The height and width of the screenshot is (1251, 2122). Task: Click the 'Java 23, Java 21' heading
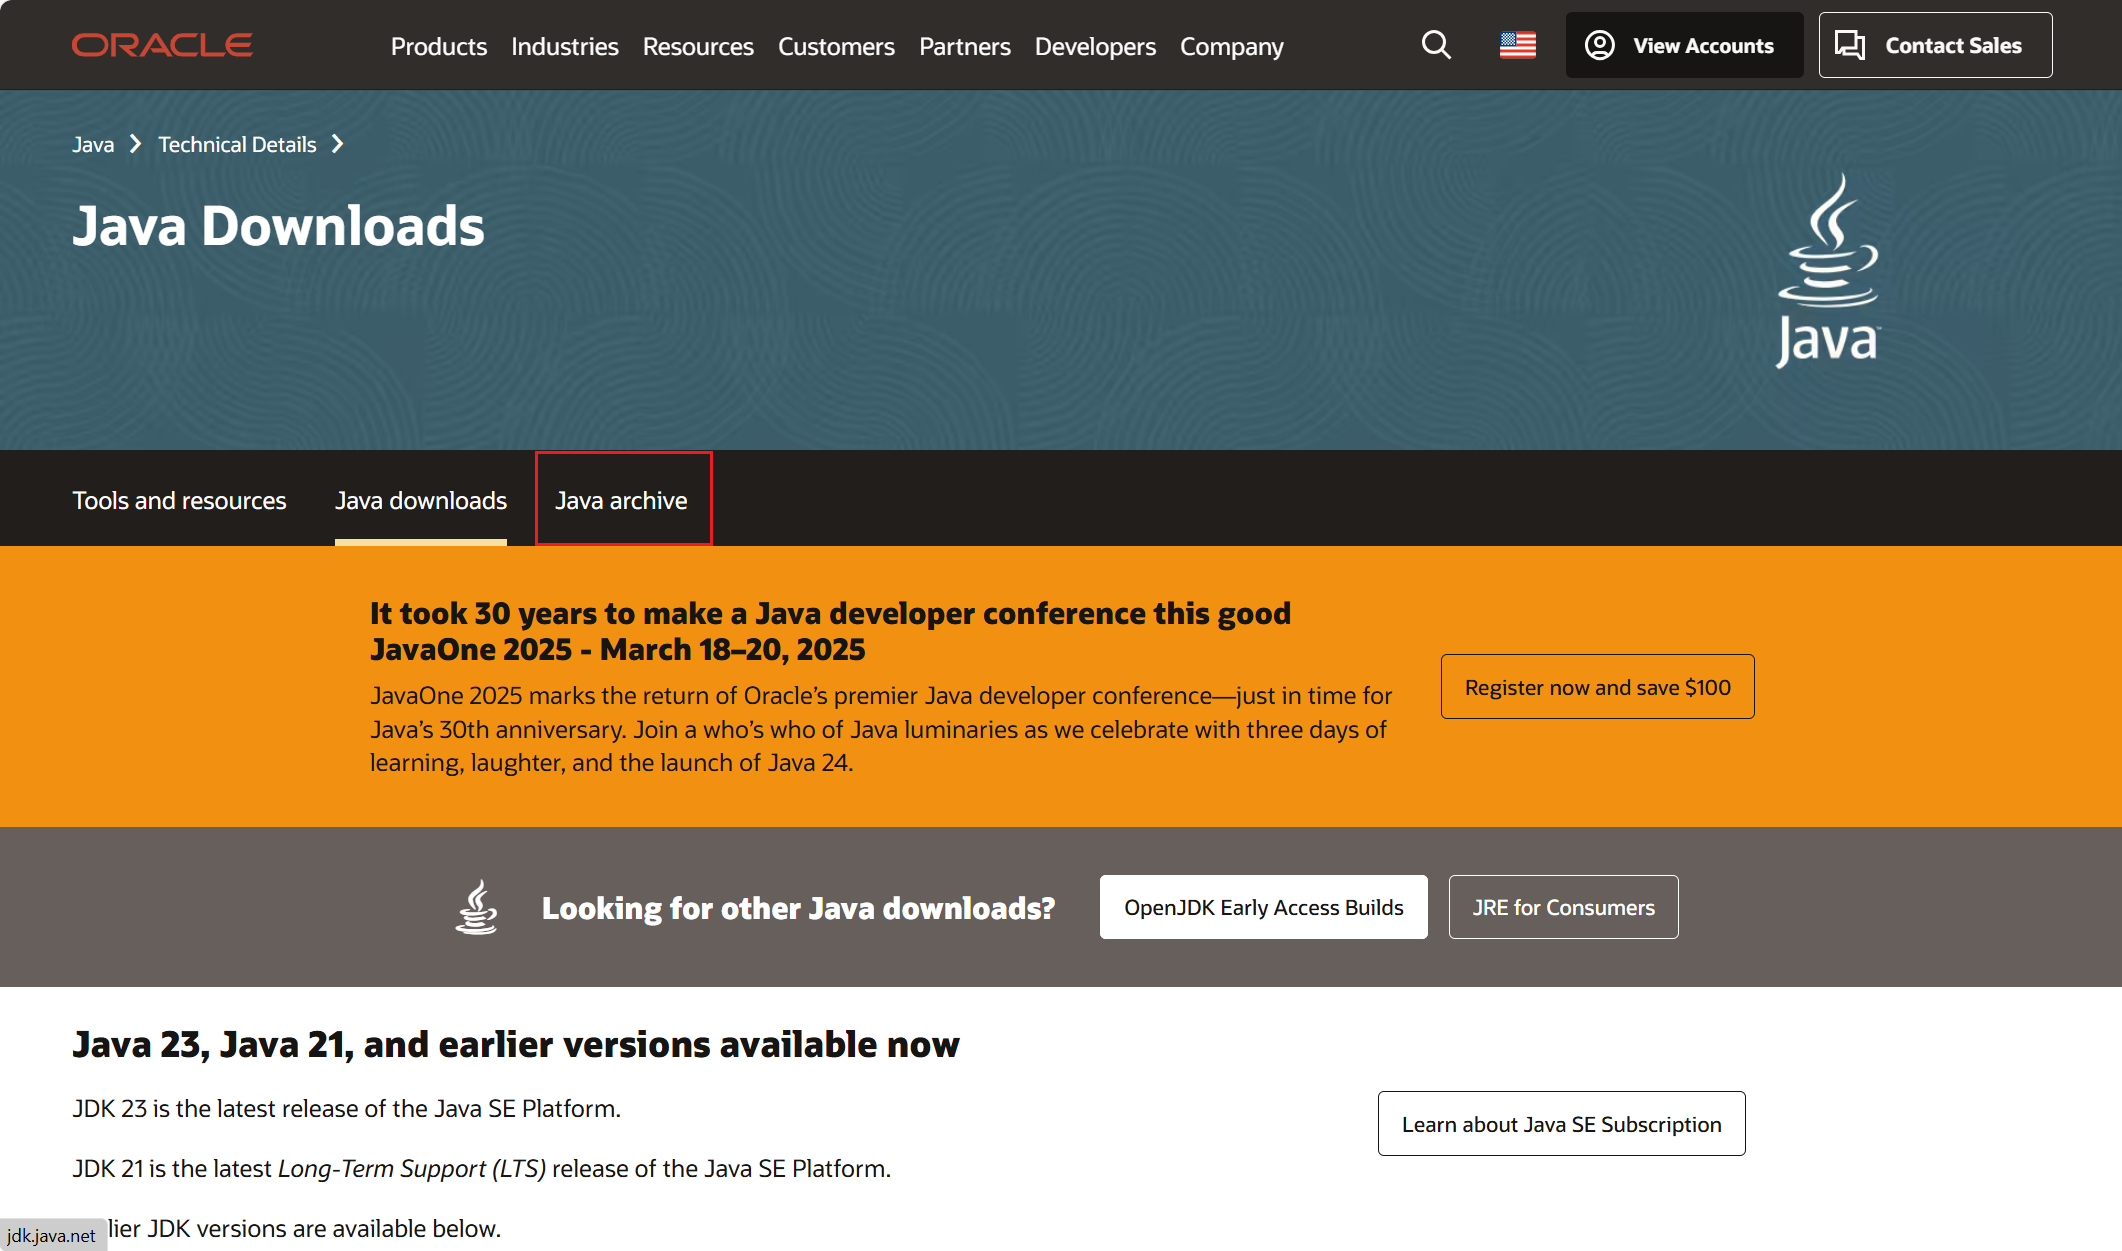click(x=516, y=1044)
